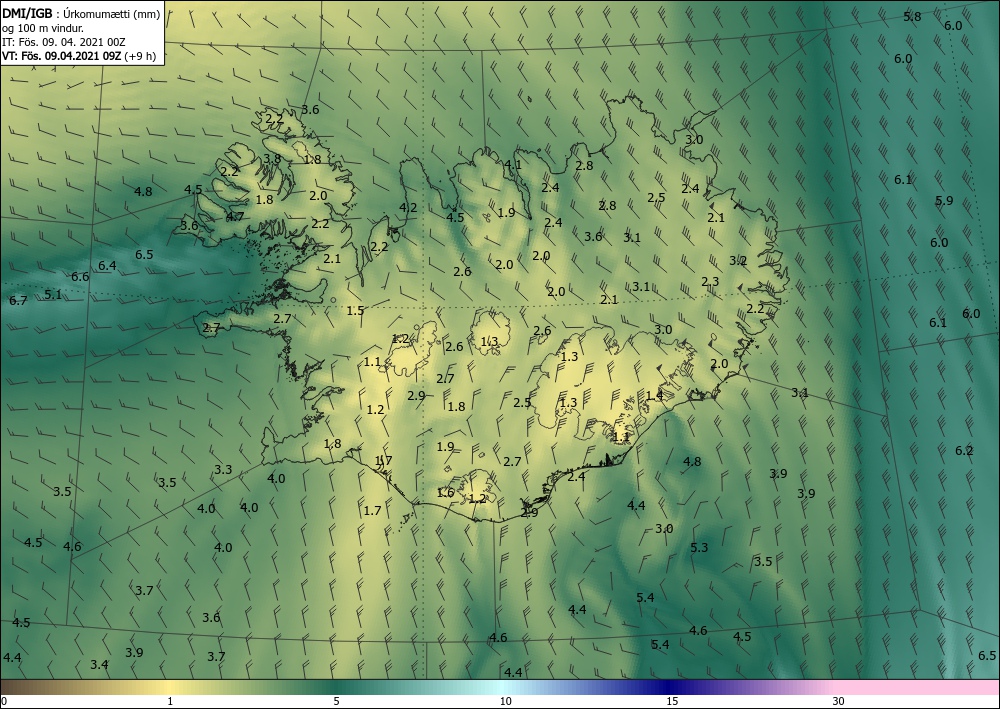This screenshot has width=1000, height=709.
Task: Click the 'IT: Fös. 09. 04. 2021 00Z' line
Action: pyautogui.click(x=64, y=42)
